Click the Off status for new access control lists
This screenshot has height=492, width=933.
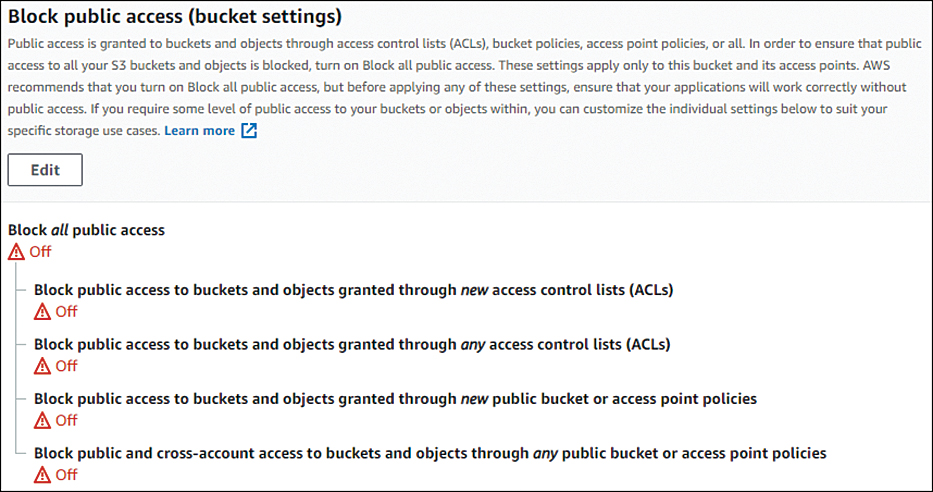[67, 312]
